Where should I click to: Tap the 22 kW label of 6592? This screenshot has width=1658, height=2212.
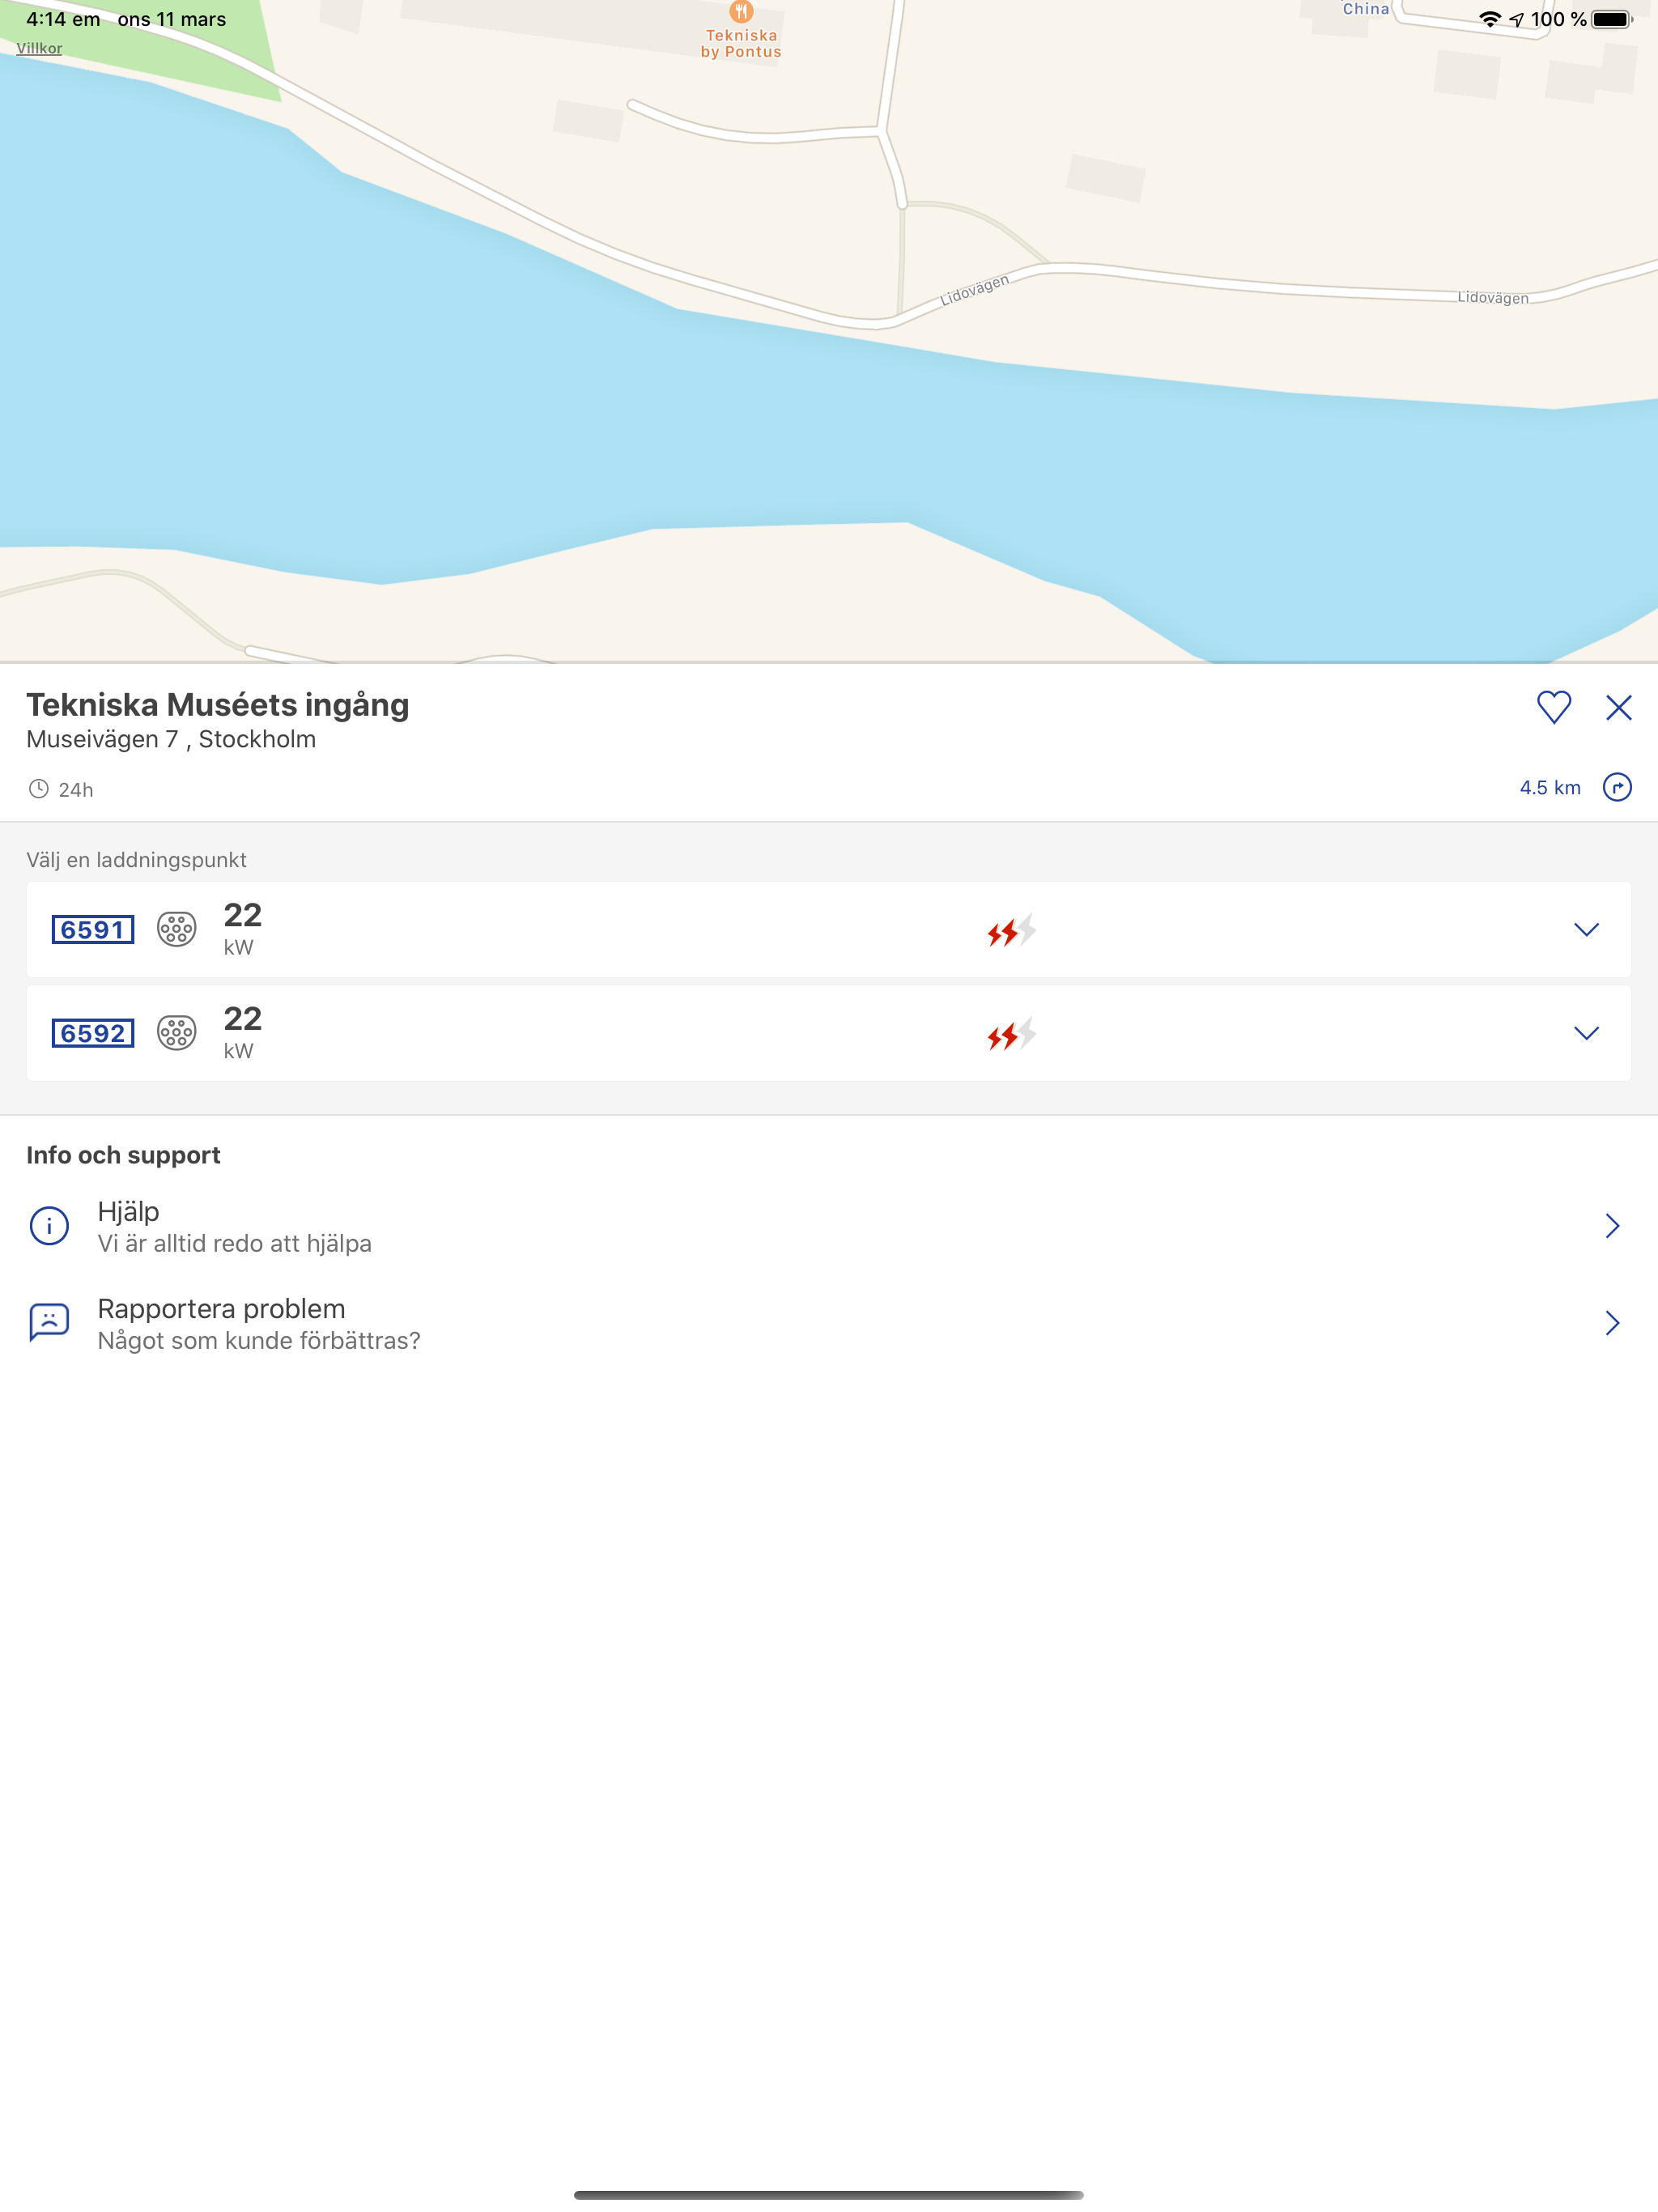(x=242, y=1033)
